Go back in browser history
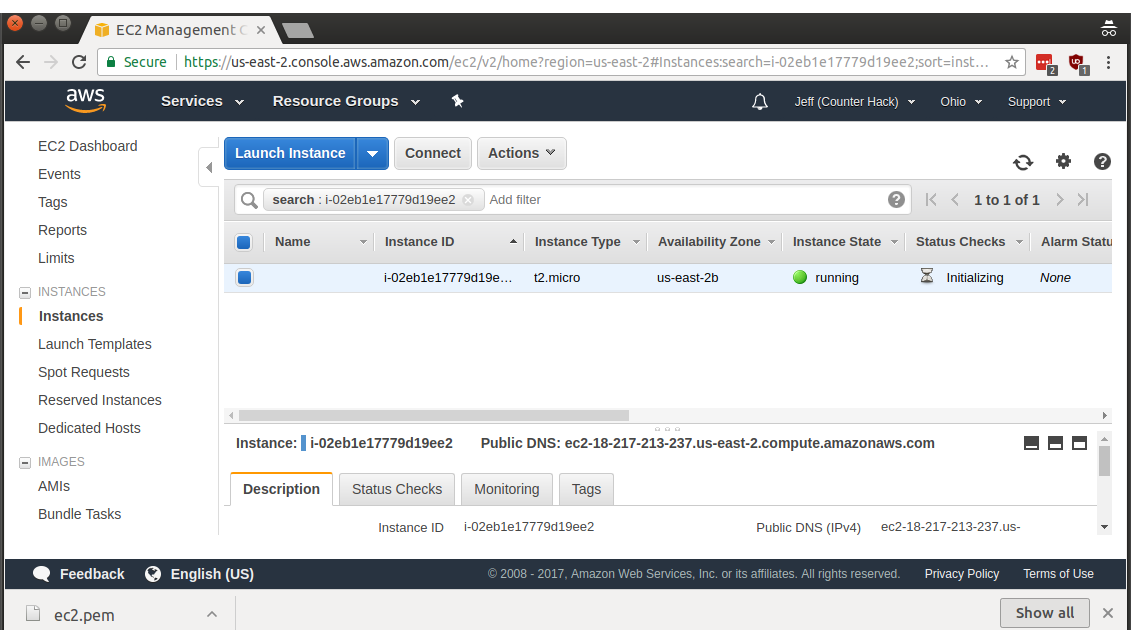The image size is (1131, 643). pos(23,62)
